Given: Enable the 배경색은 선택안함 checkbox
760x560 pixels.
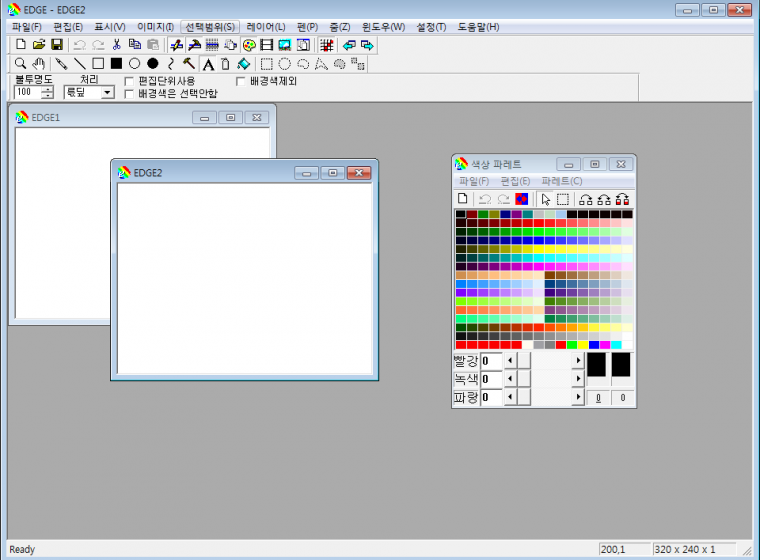Looking at the screenshot, I should (129, 94).
